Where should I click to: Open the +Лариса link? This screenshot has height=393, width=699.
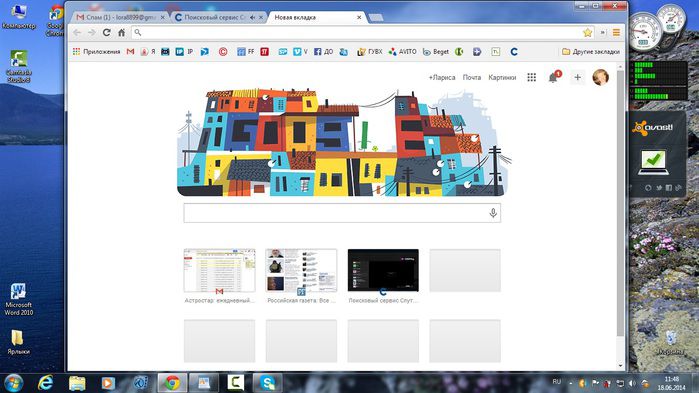[x=442, y=78]
